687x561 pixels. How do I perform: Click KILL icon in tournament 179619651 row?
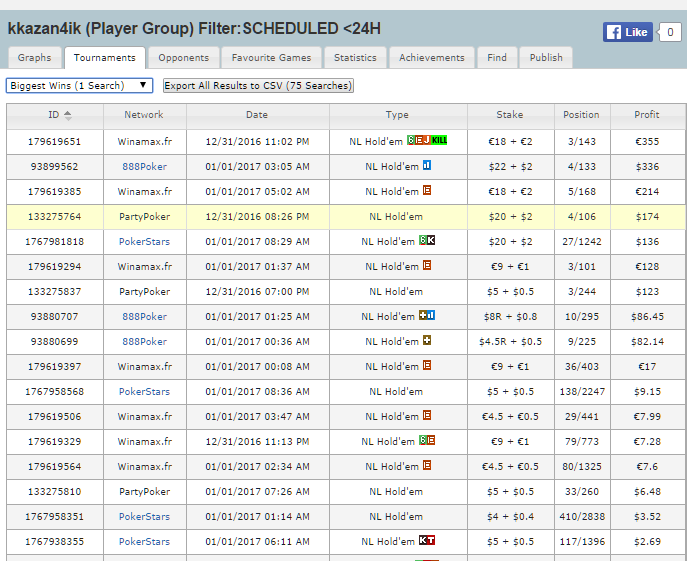[439, 140]
